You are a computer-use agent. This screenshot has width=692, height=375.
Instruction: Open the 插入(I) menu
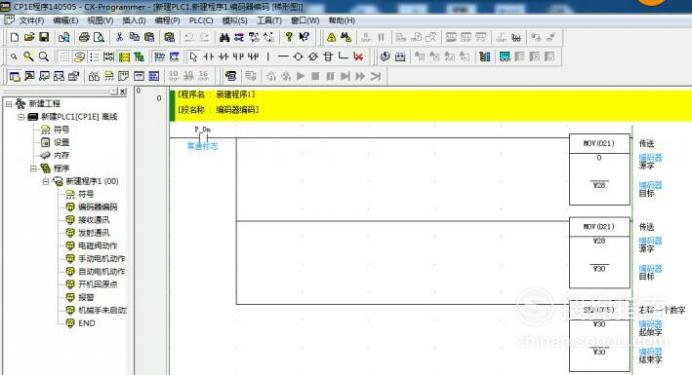134,20
